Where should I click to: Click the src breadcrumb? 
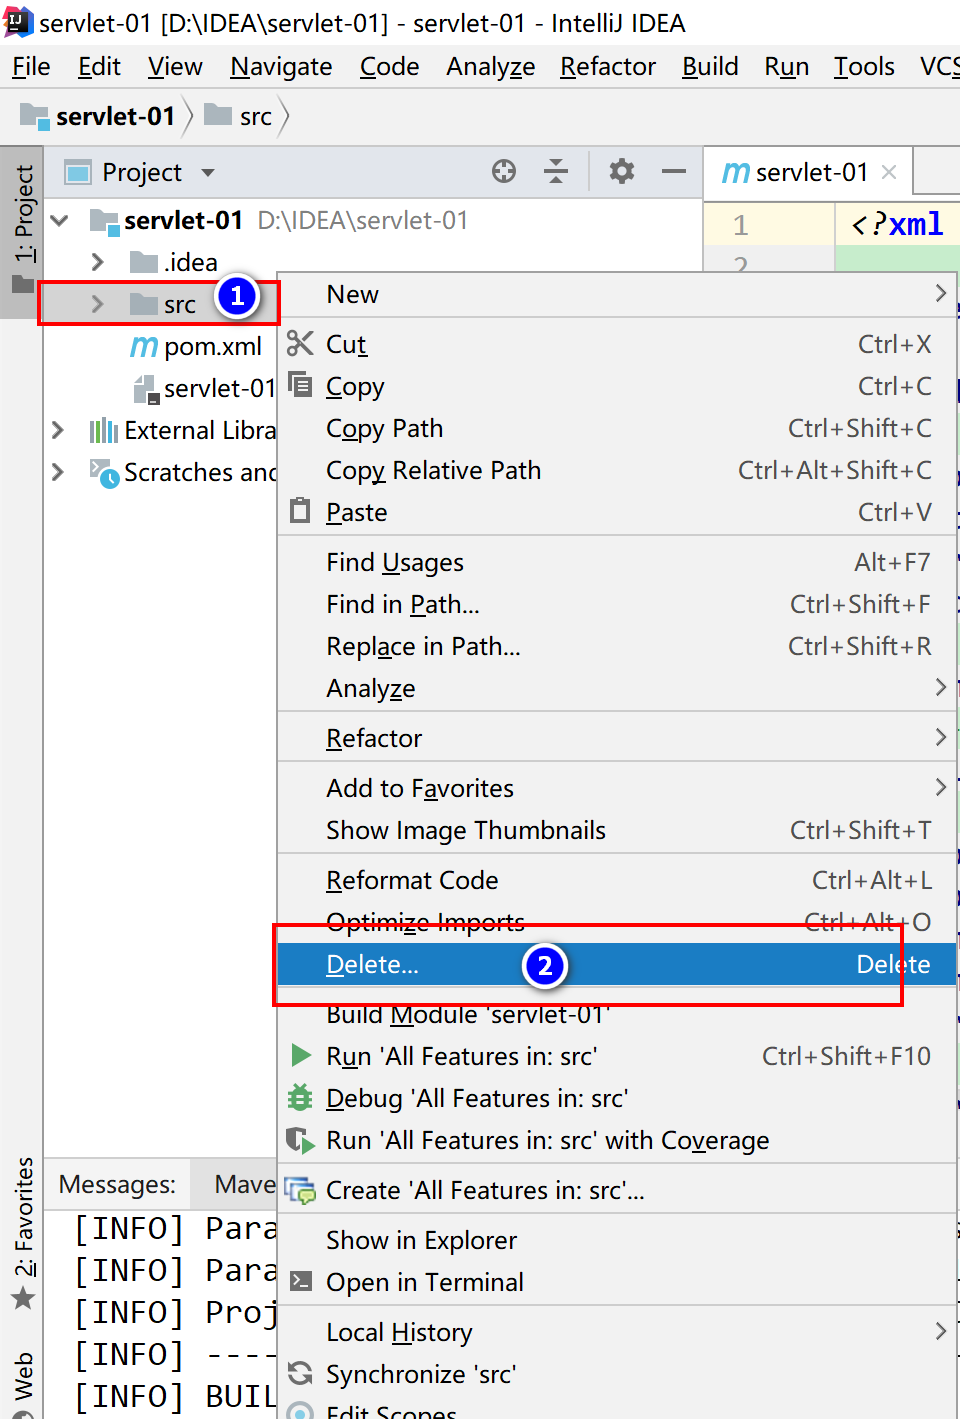pos(238,116)
